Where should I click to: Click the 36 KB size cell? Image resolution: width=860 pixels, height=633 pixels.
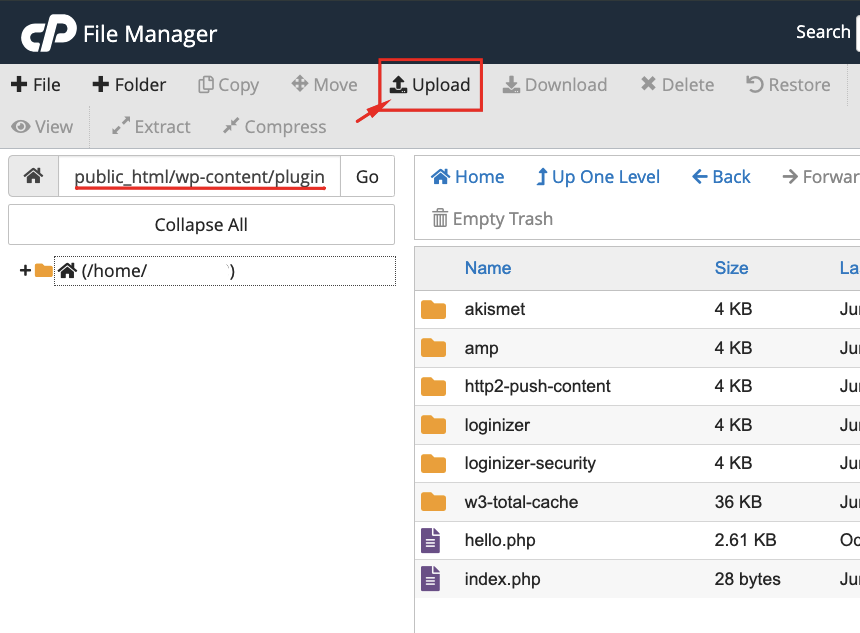[x=738, y=502]
